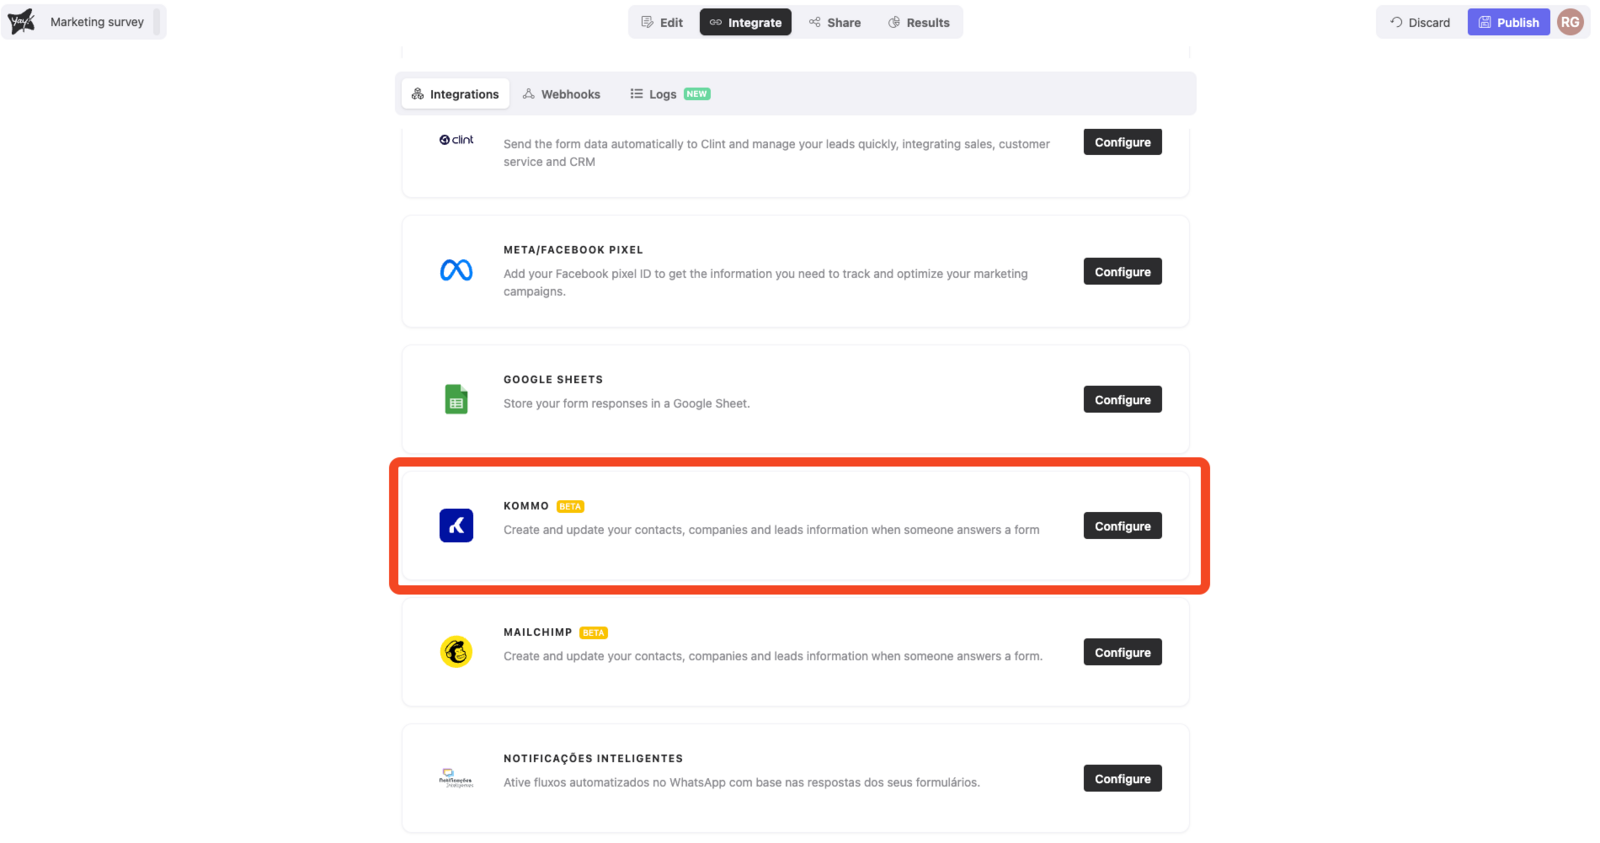
Task: Click the Mailchimp monkey logo icon
Action: [x=456, y=652]
